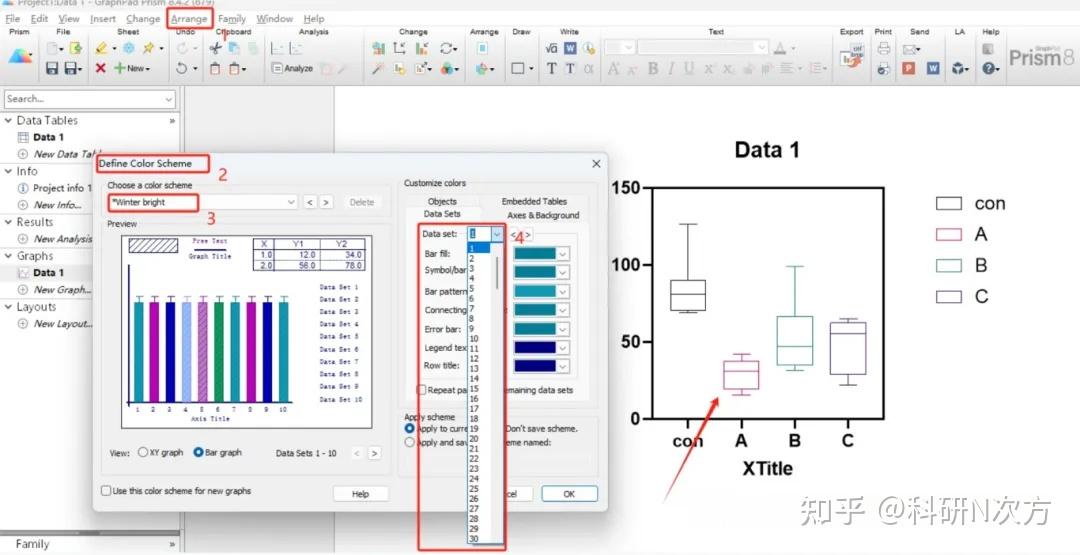Click the large T text tool icon
Viewport: 1080px width, 555px height.
click(551, 68)
